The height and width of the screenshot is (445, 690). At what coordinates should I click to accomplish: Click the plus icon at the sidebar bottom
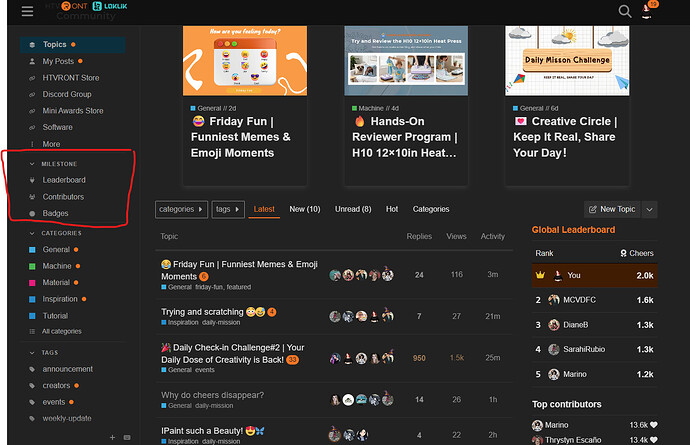click(113, 437)
